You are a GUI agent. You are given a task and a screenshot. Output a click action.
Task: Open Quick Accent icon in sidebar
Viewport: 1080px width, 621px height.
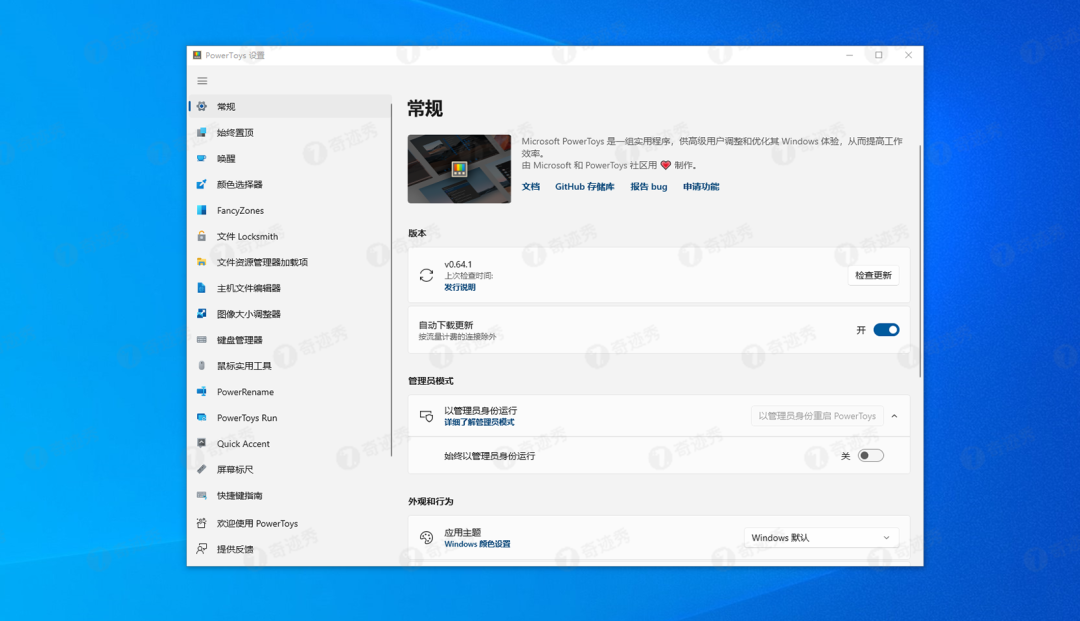pyautogui.click(x=201, y=443)
